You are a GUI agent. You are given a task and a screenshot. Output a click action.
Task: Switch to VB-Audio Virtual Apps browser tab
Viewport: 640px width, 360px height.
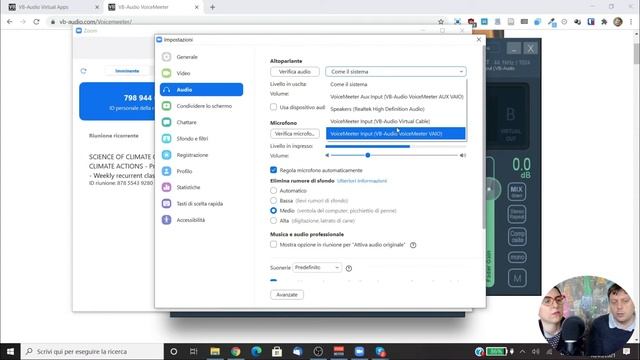53,7
